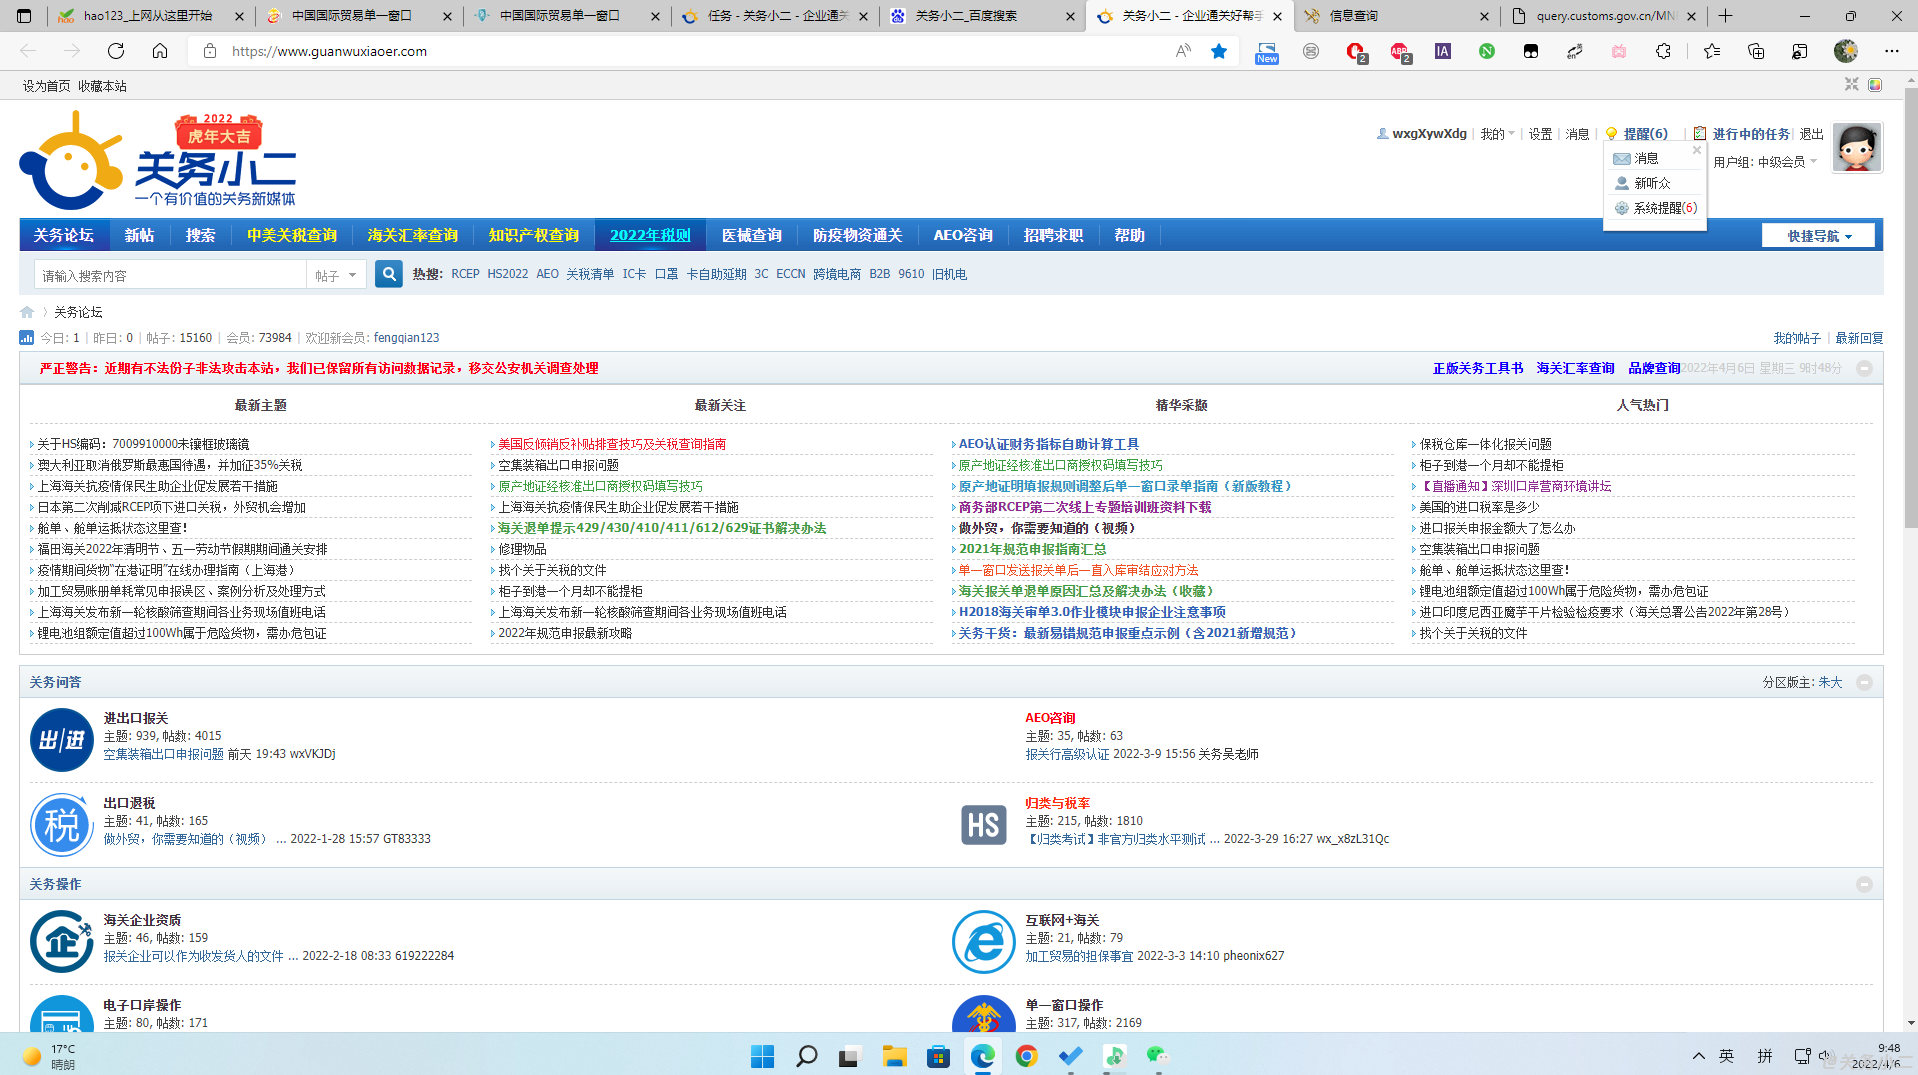The height and width of the screenshot is (1075, 1918).
Task: Open 中美关税查询 nav item
Action: (292, 235)
